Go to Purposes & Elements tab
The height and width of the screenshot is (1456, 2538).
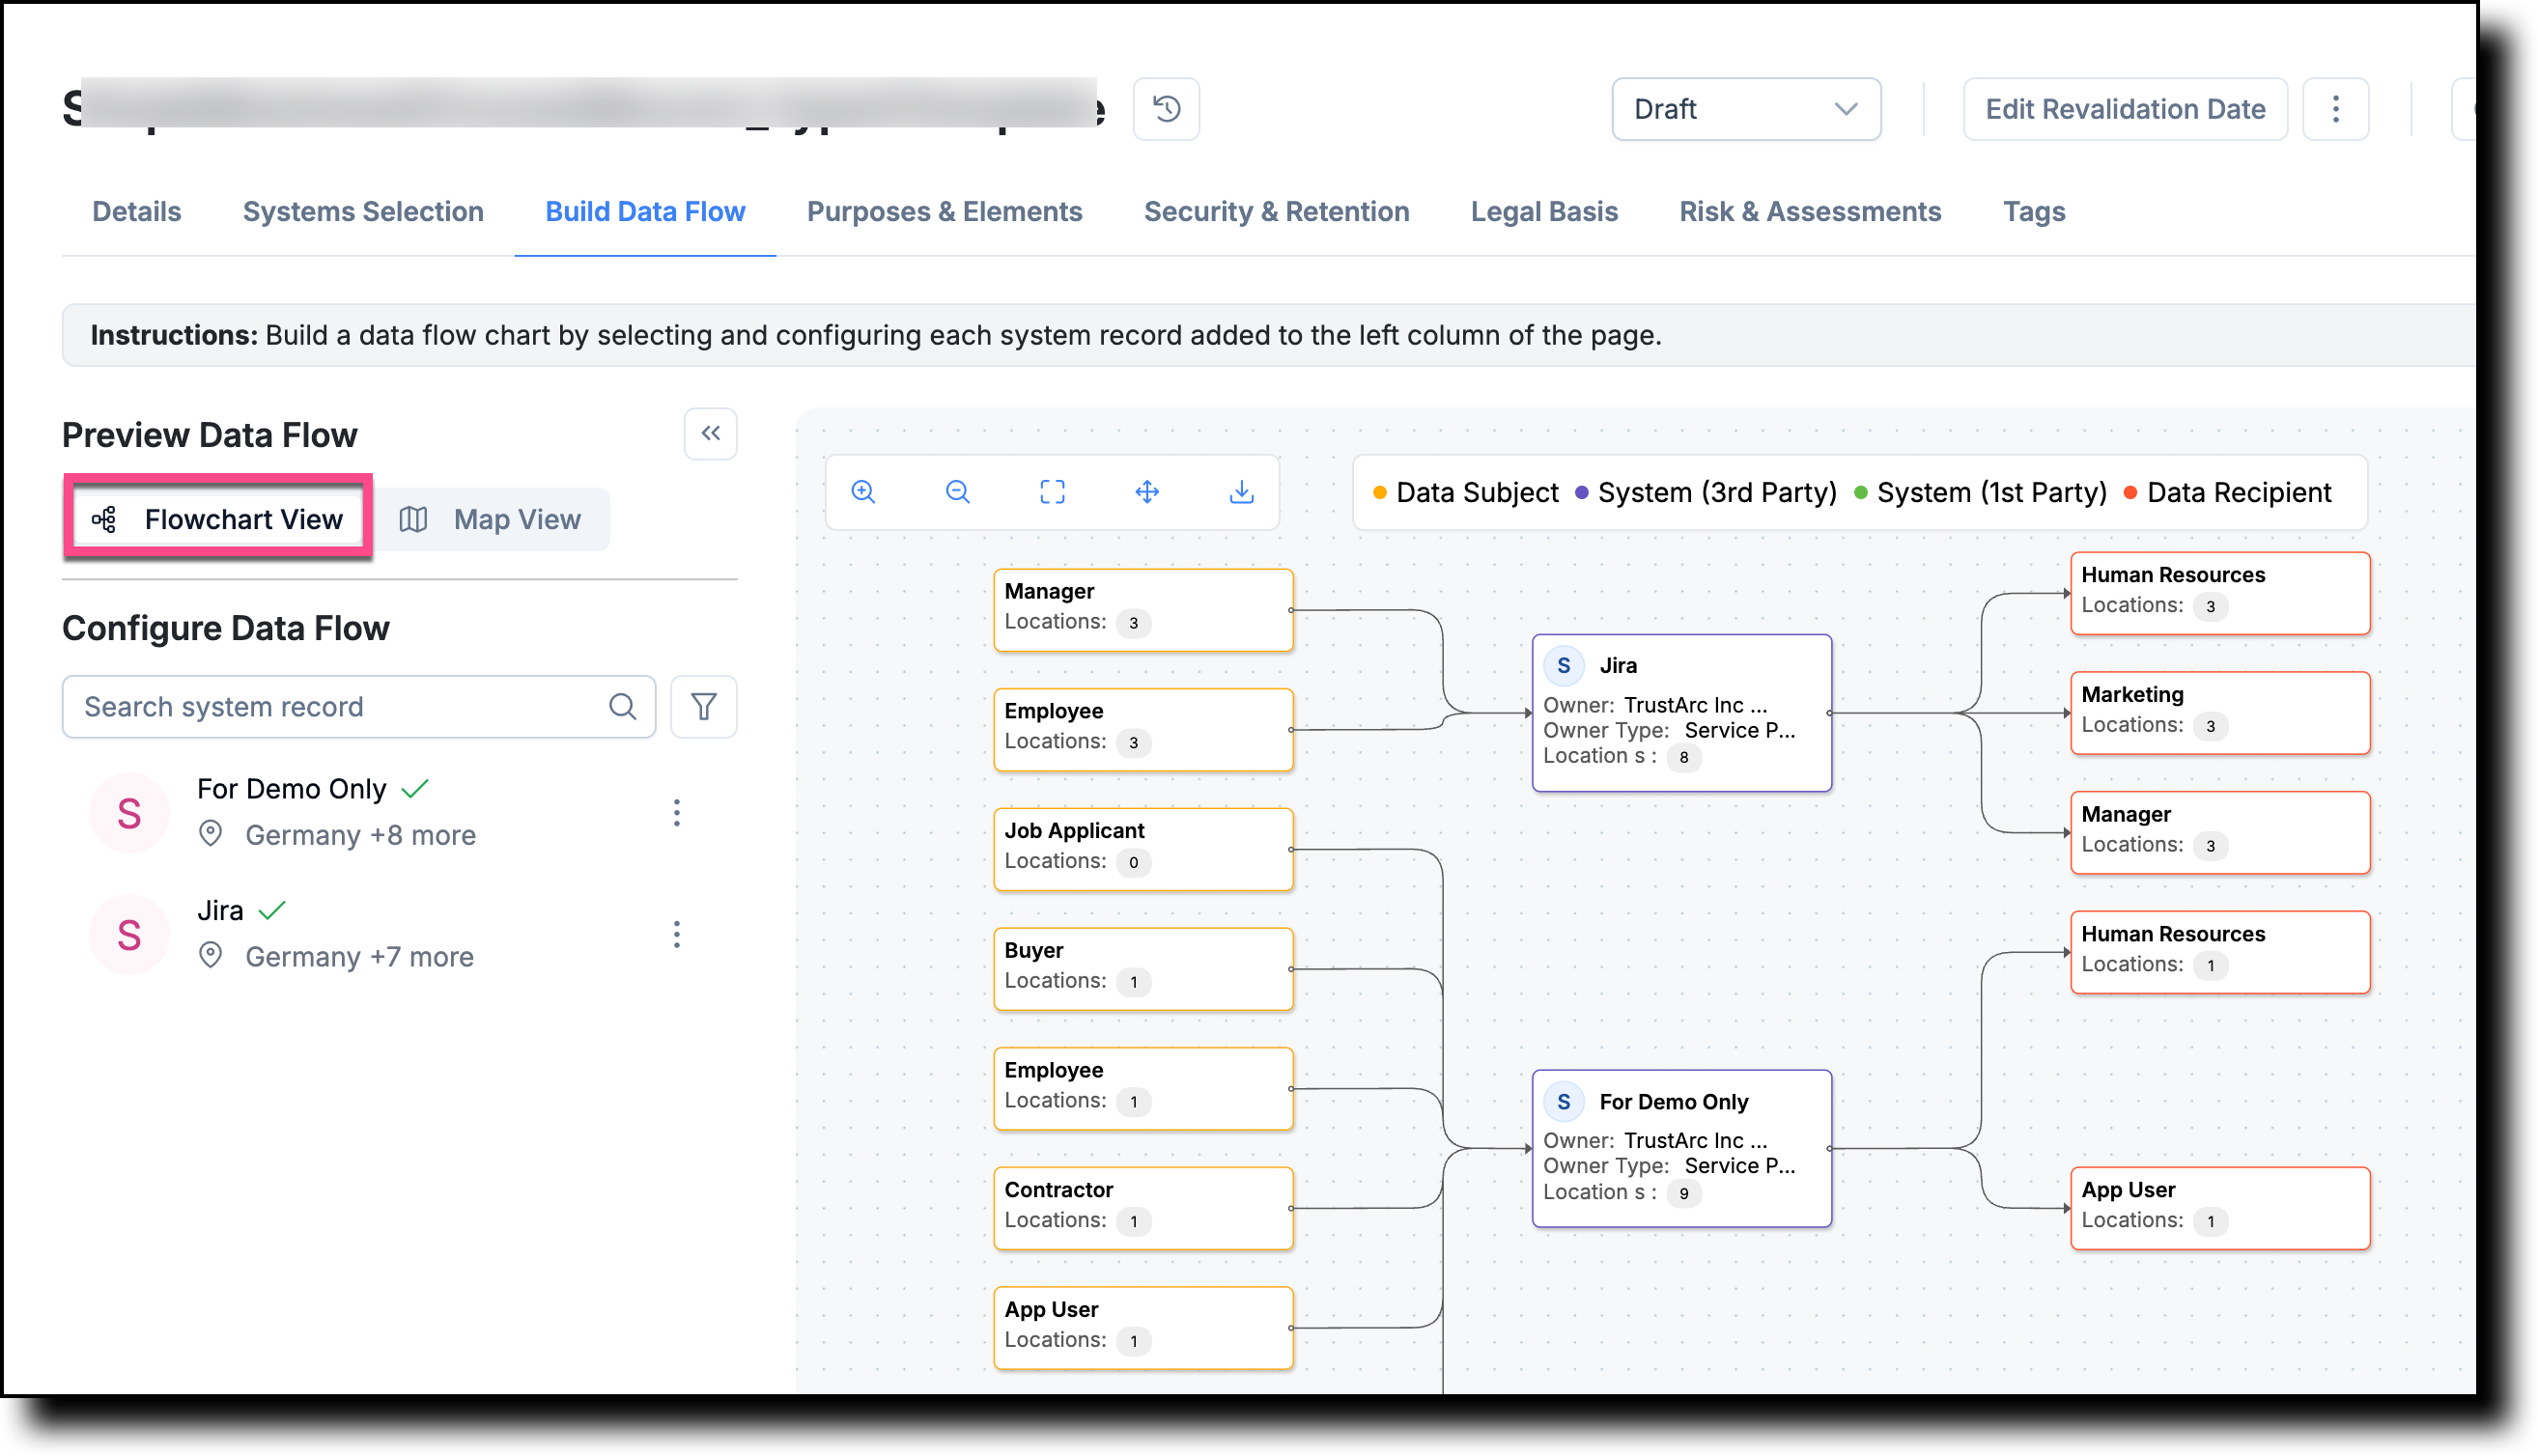coord(944,211)
